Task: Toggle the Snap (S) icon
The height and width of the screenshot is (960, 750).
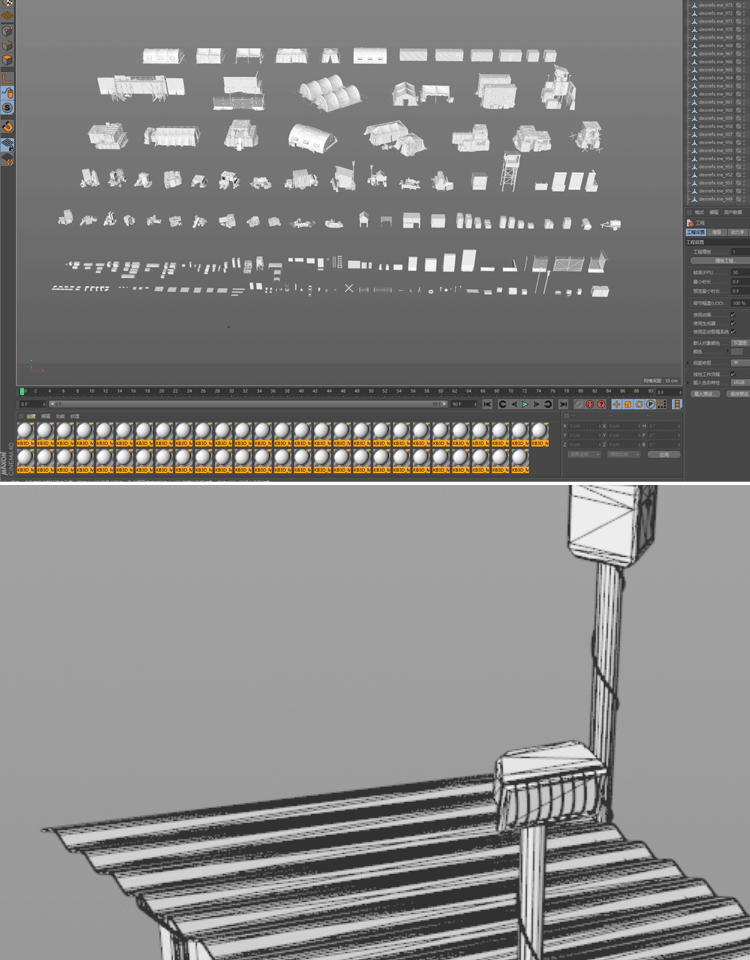Action: [7, 108]
